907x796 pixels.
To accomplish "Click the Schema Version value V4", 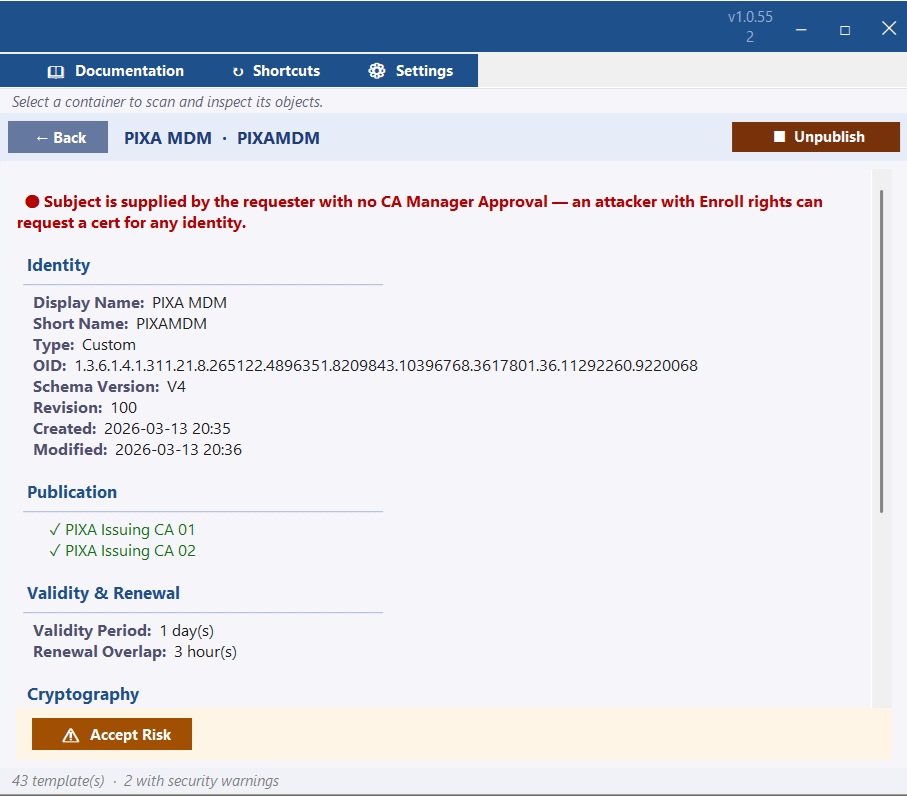I will click(x=176, y=386).
